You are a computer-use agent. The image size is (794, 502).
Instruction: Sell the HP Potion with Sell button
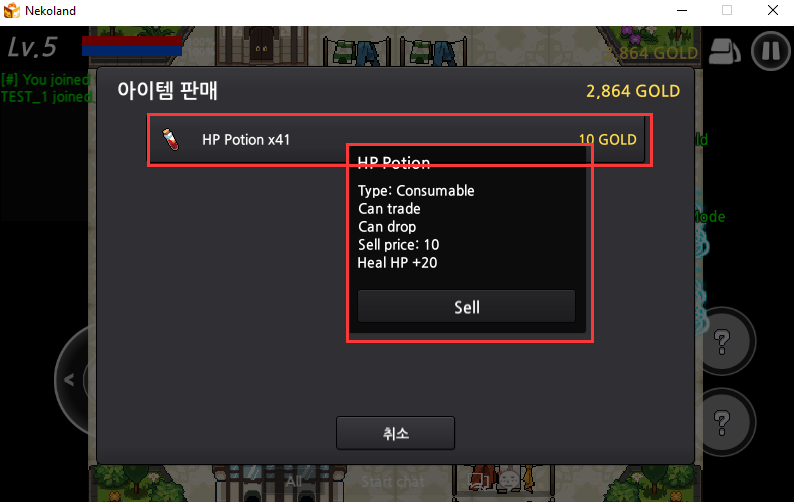[466, 306]
